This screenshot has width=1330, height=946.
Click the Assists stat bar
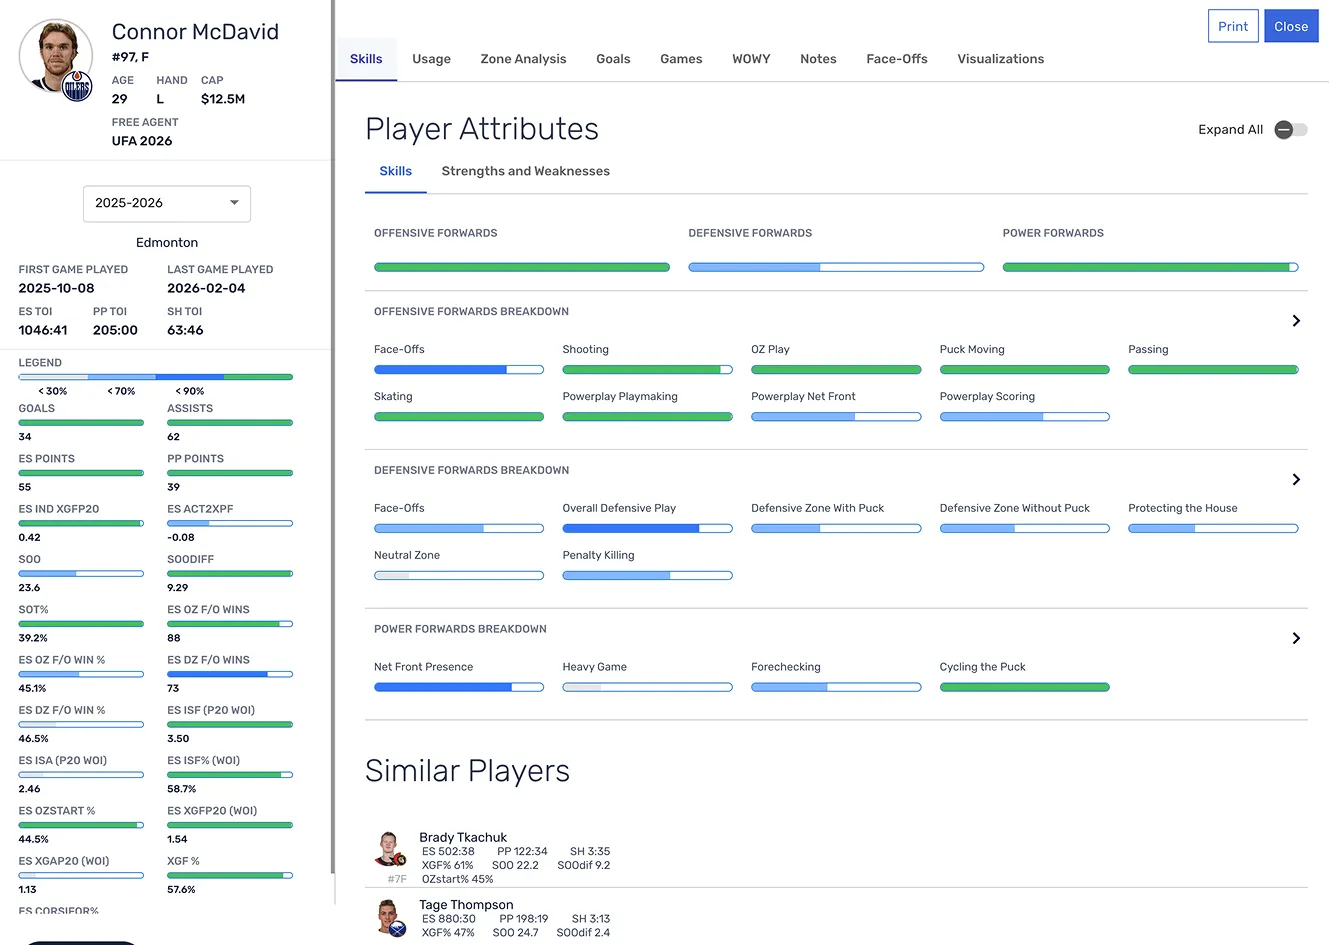pyautogui.click(x=230, y=423)
